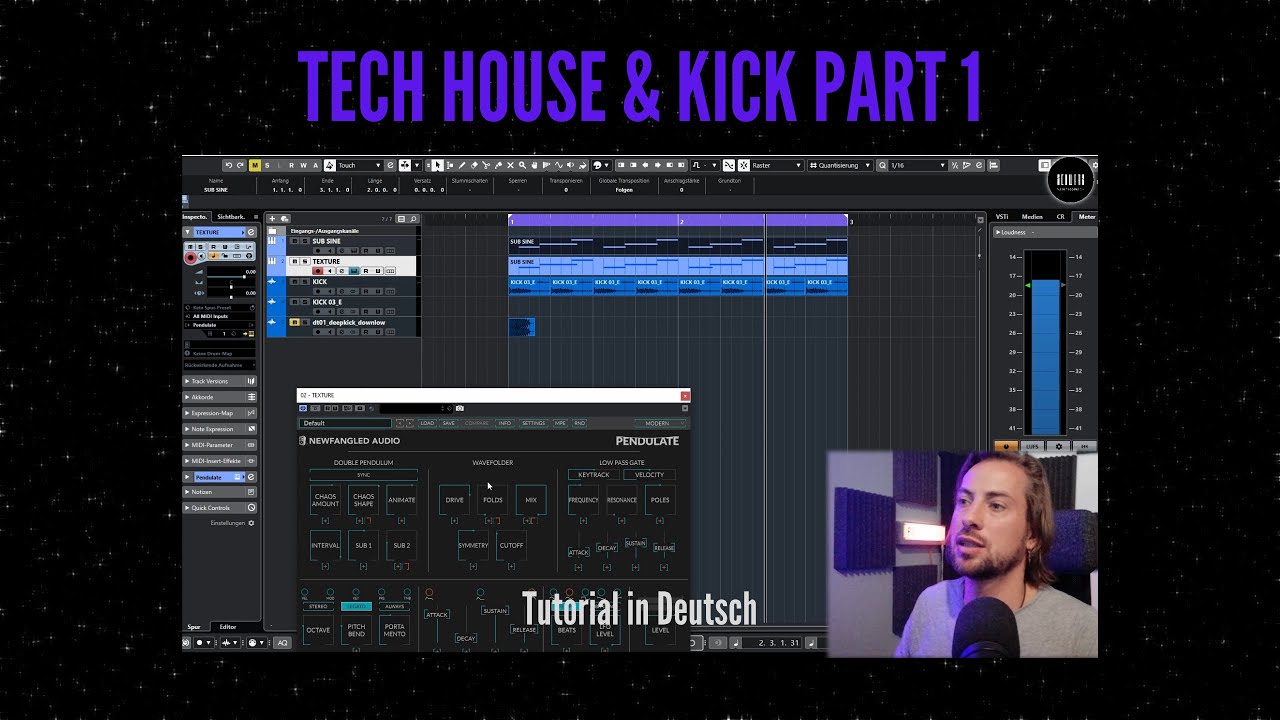Image resolution: width=1280 pixels, height=720 pixels.
Task: Click the LOAD button in Pendulate
Action: 427,423
